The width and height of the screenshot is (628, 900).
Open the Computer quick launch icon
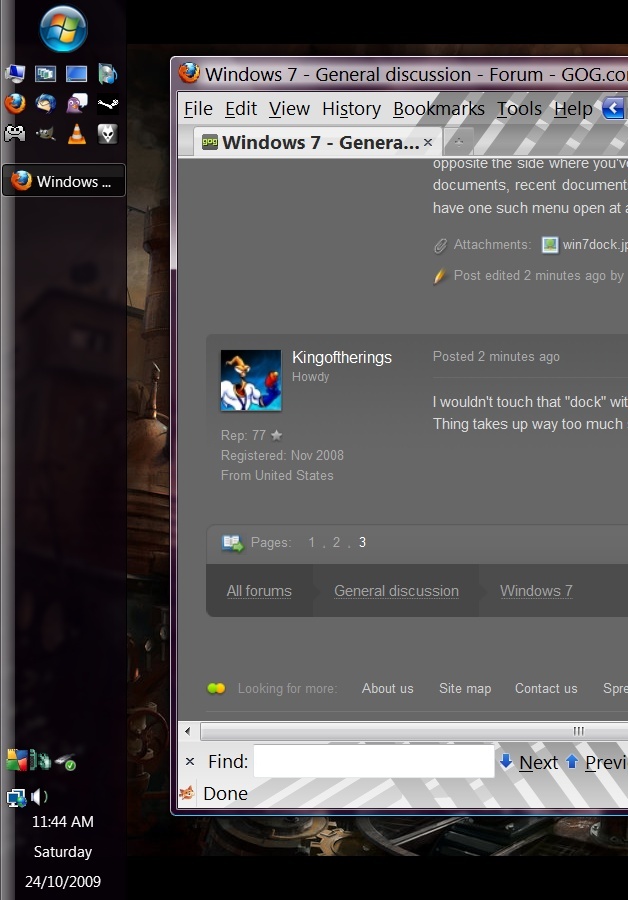15,73
